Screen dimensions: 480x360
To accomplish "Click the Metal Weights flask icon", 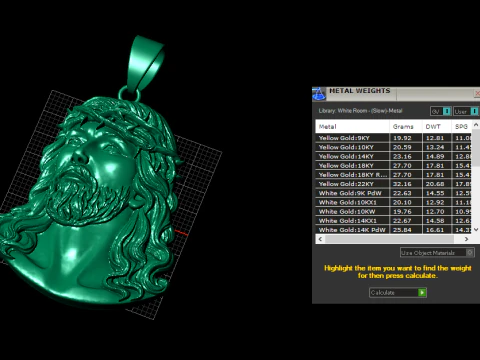I will click(x=319, y=94).
